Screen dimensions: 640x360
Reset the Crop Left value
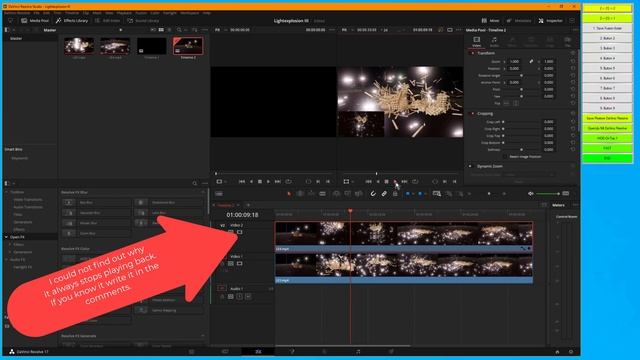(x=573, y=122)
